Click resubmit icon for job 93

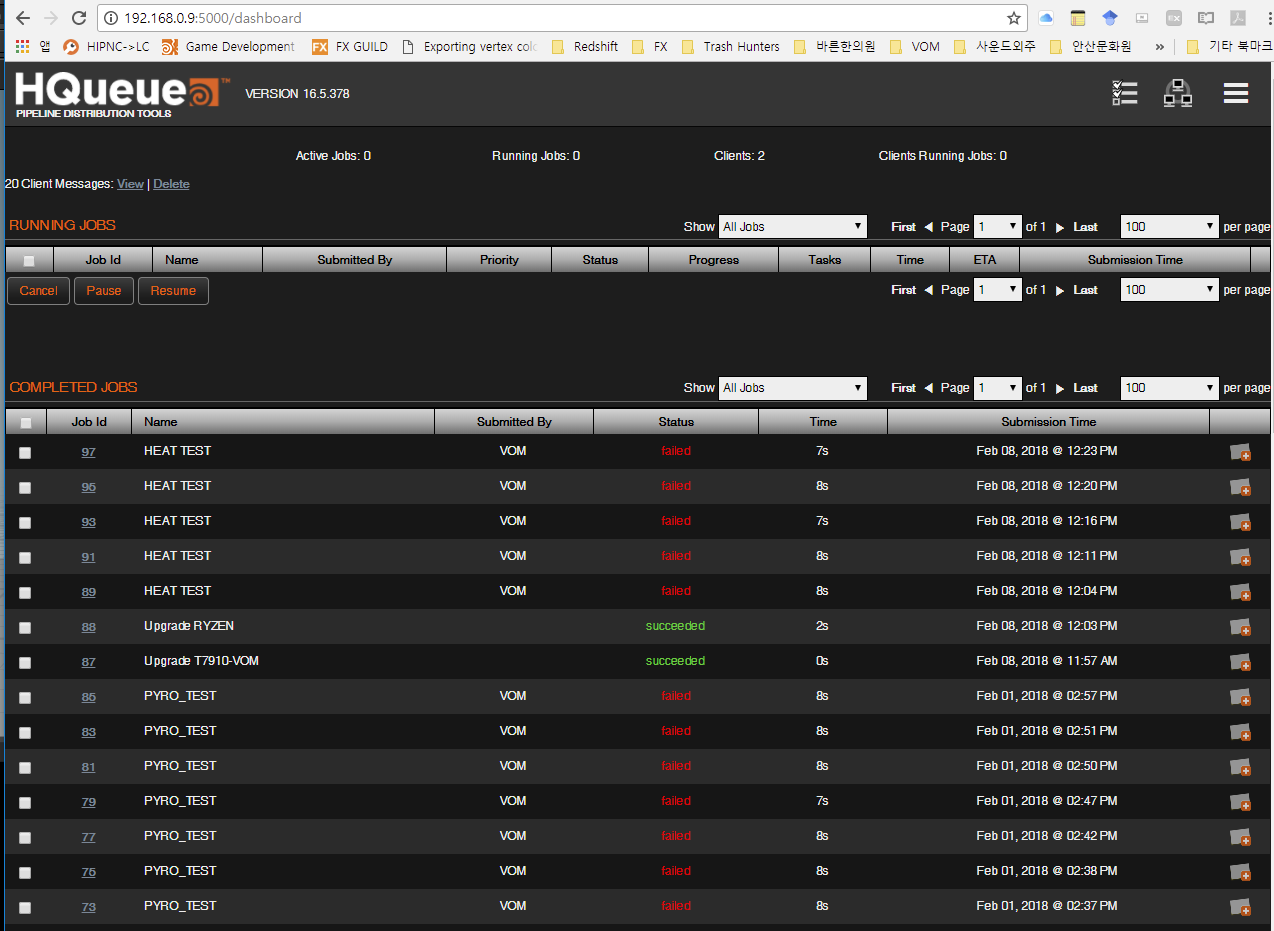(1240, 523)
